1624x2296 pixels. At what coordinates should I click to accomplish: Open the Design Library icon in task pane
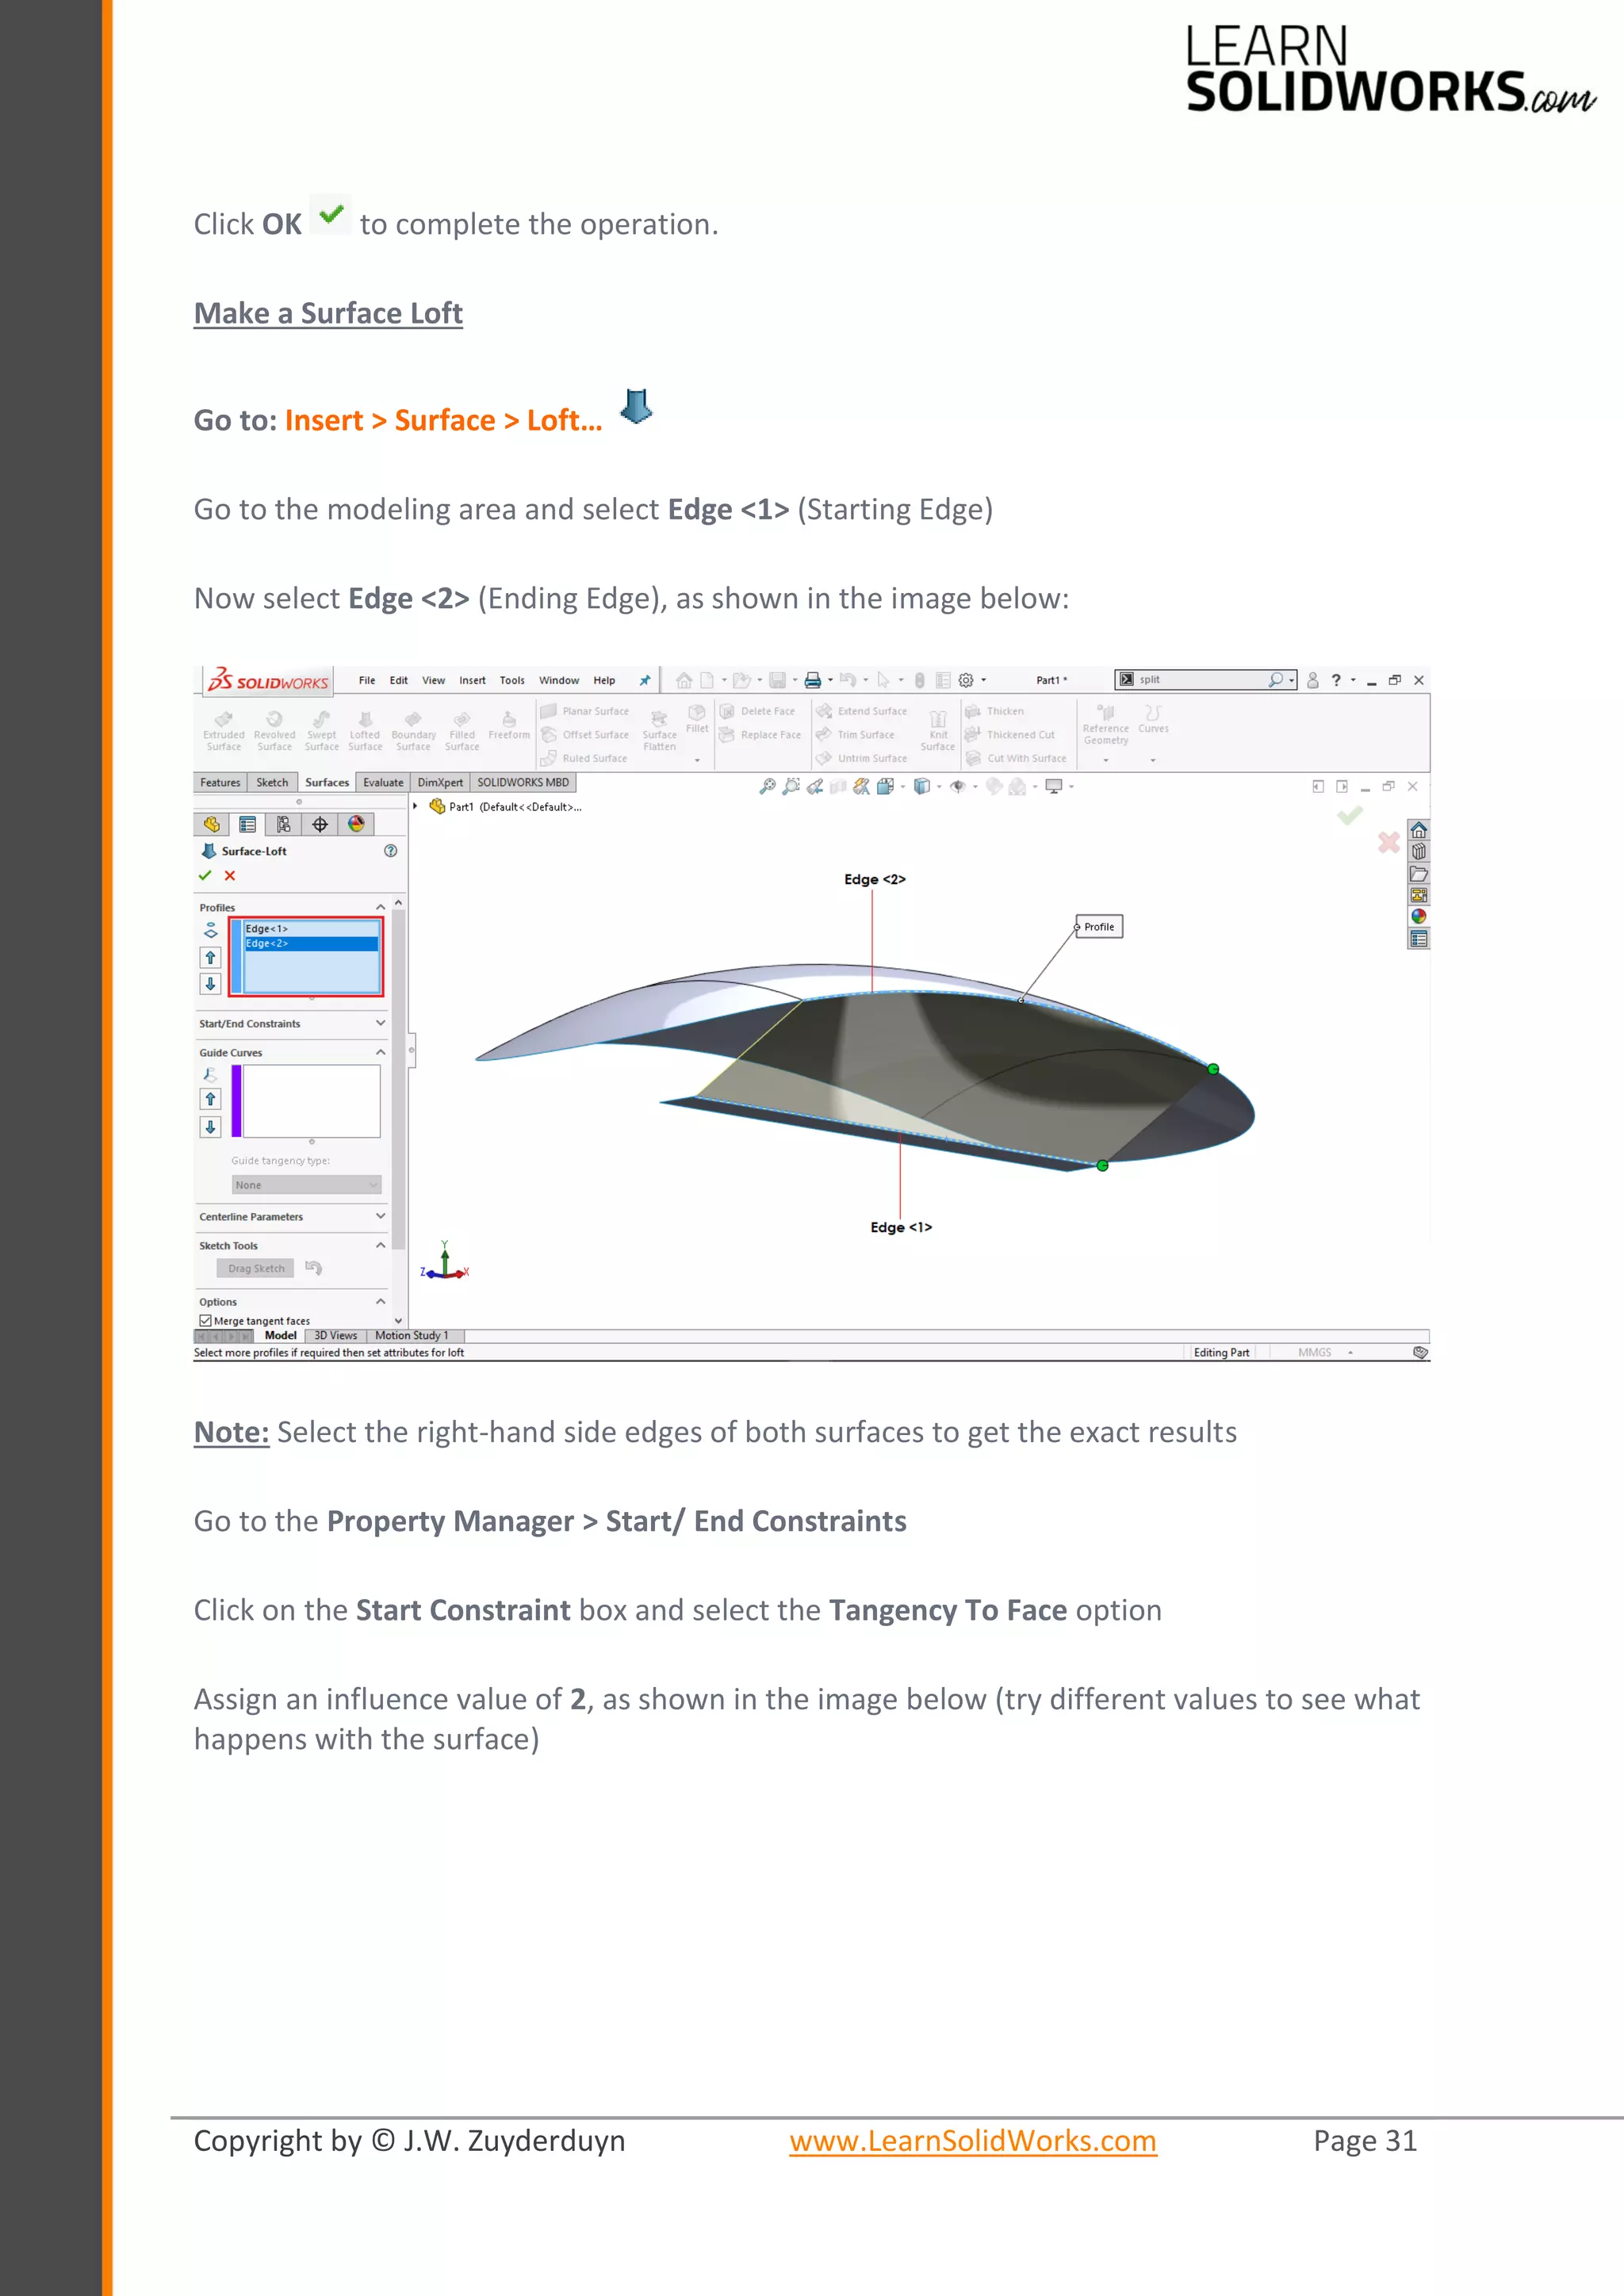[1418, 852]
